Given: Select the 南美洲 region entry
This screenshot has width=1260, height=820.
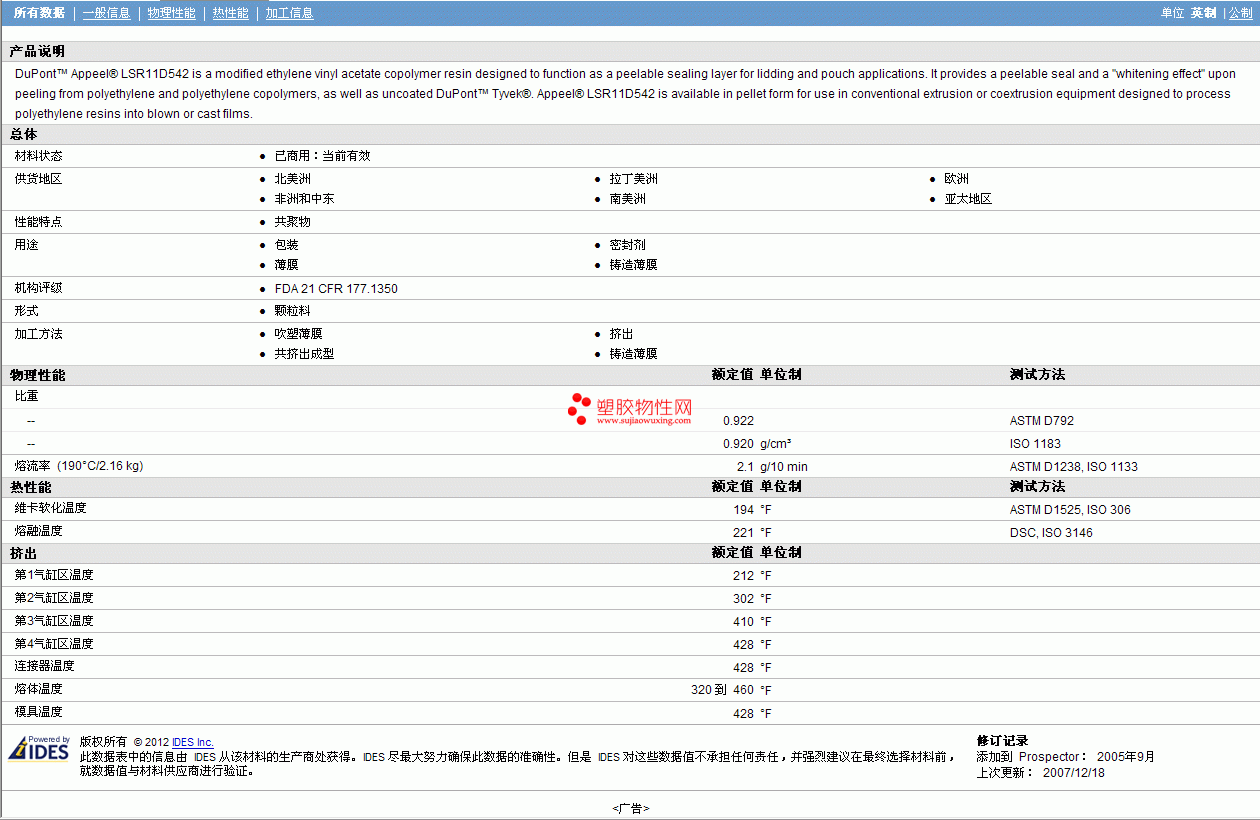Looking at the screenshot, I should (x=627, y=199).
